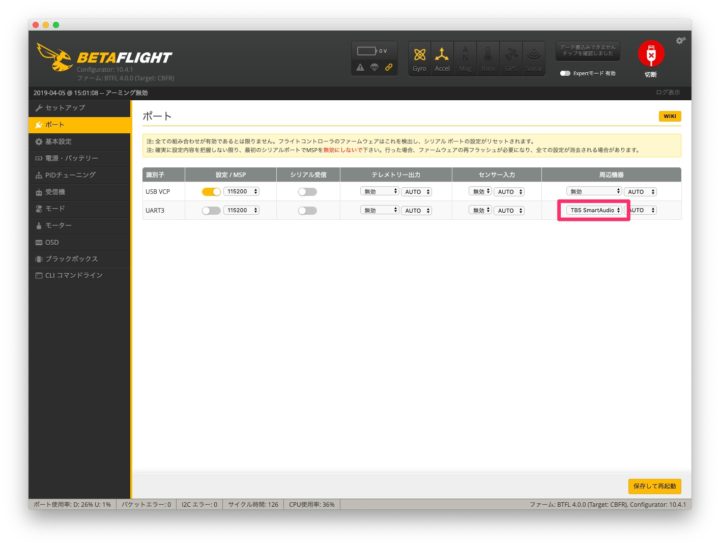The height and width of the screenshot is (547, 720).
Task: Enable MSP switch for UART3
Action: [x=211, y=210]
